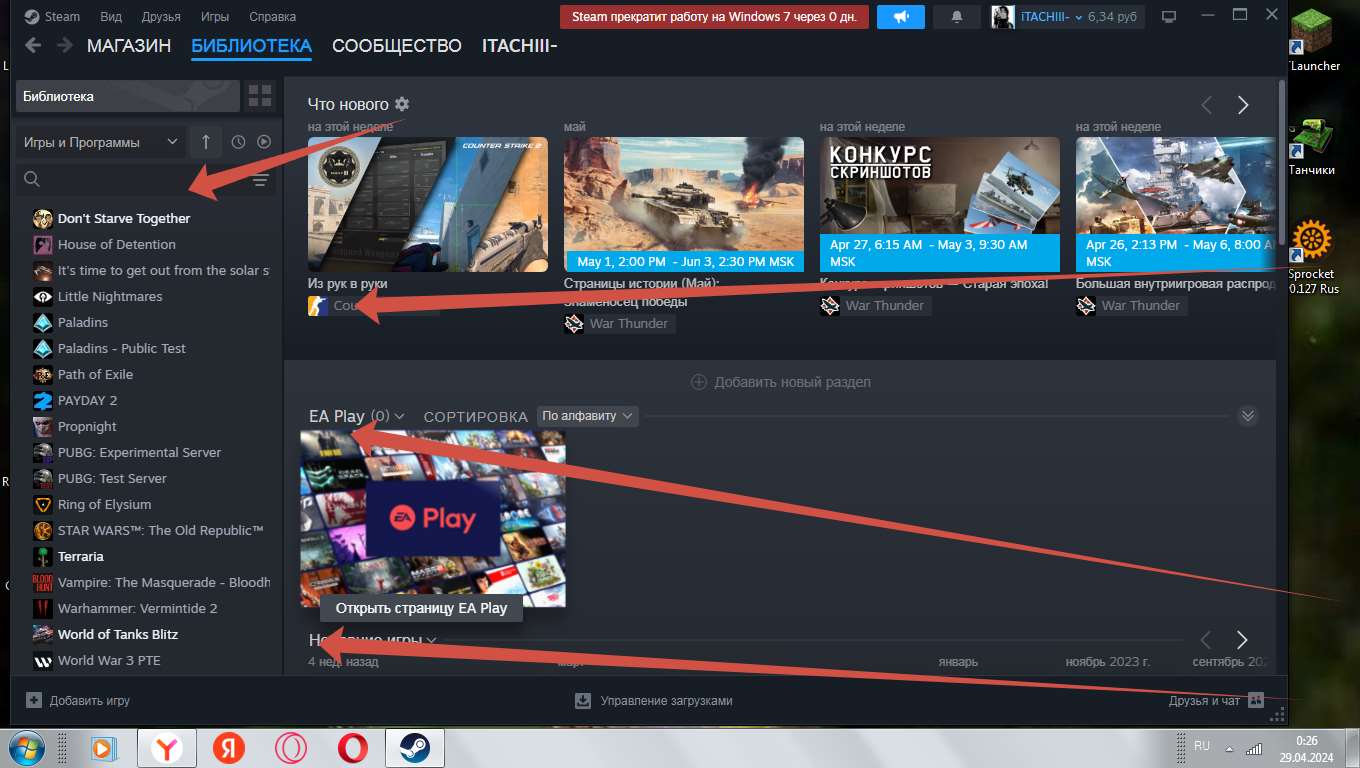Open Друзья и чат

click(x=1216, y=701)
